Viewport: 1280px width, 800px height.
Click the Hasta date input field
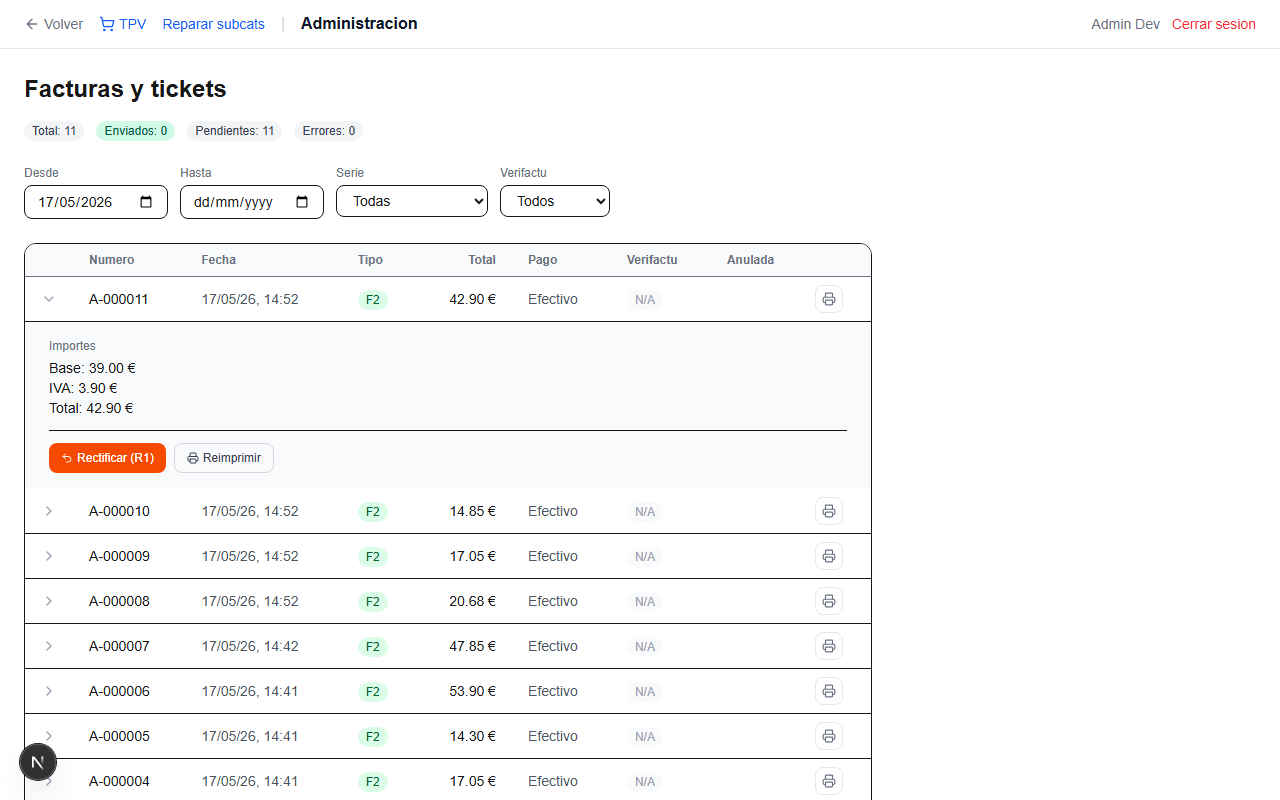click(x=252, y=202)
